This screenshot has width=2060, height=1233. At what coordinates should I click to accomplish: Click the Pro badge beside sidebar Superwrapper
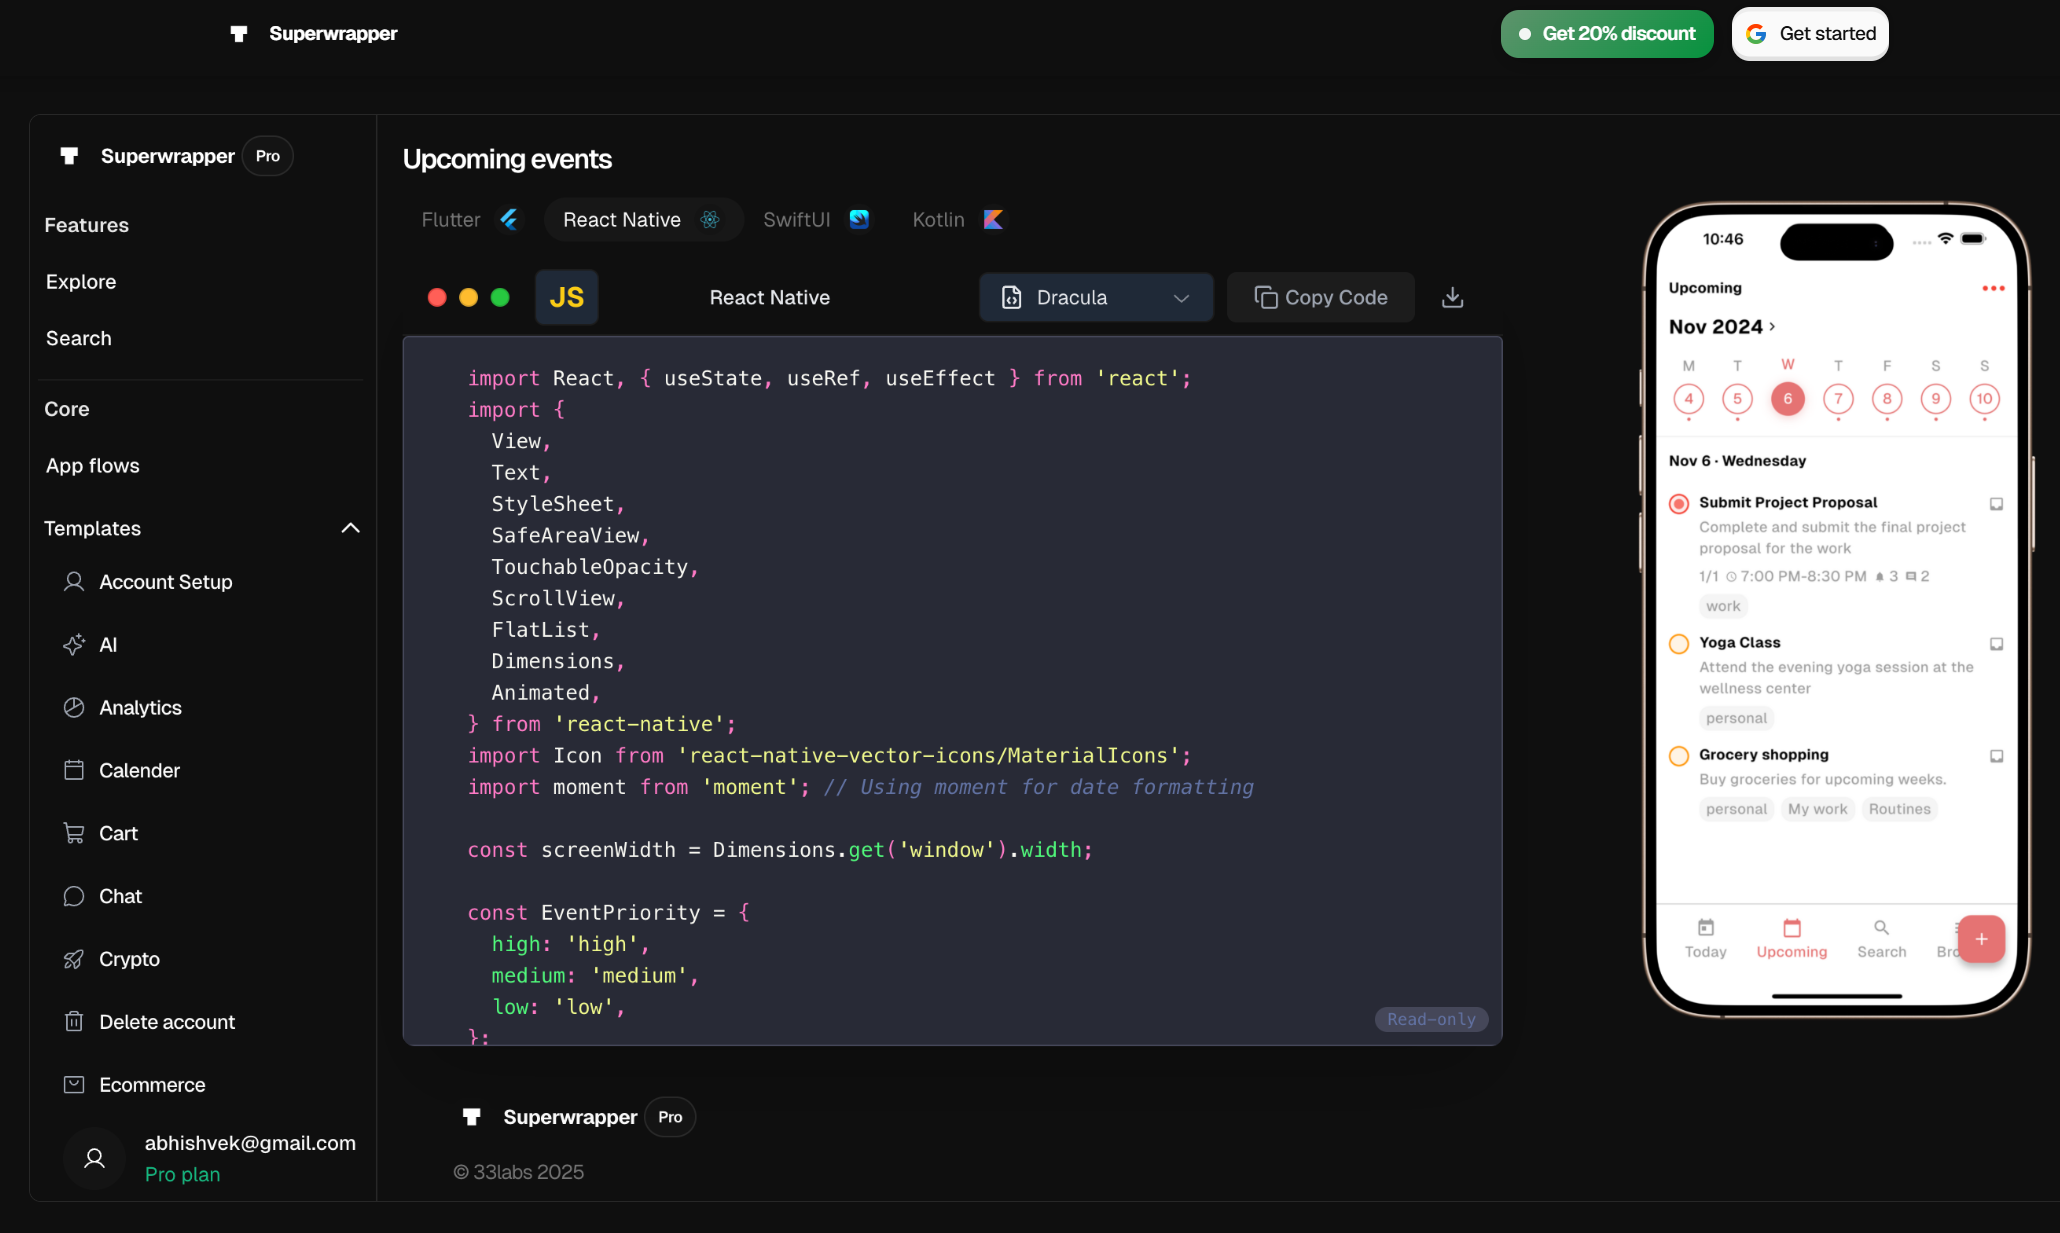tap(268, 156)
